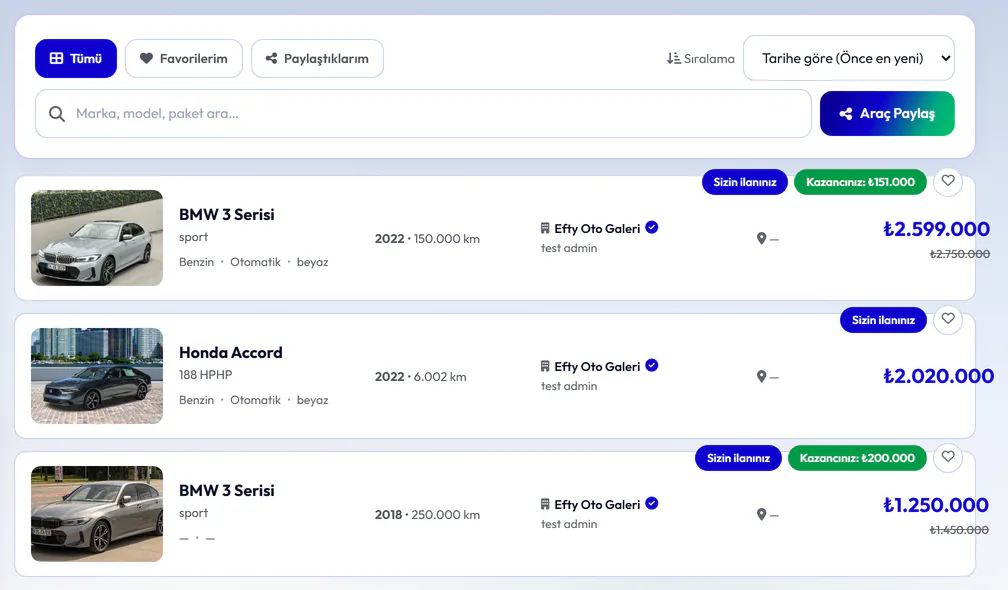Screen dimensions: 1008x590
Task: Click the Sıralama sort icon
Action: click(x=673, y=58)
